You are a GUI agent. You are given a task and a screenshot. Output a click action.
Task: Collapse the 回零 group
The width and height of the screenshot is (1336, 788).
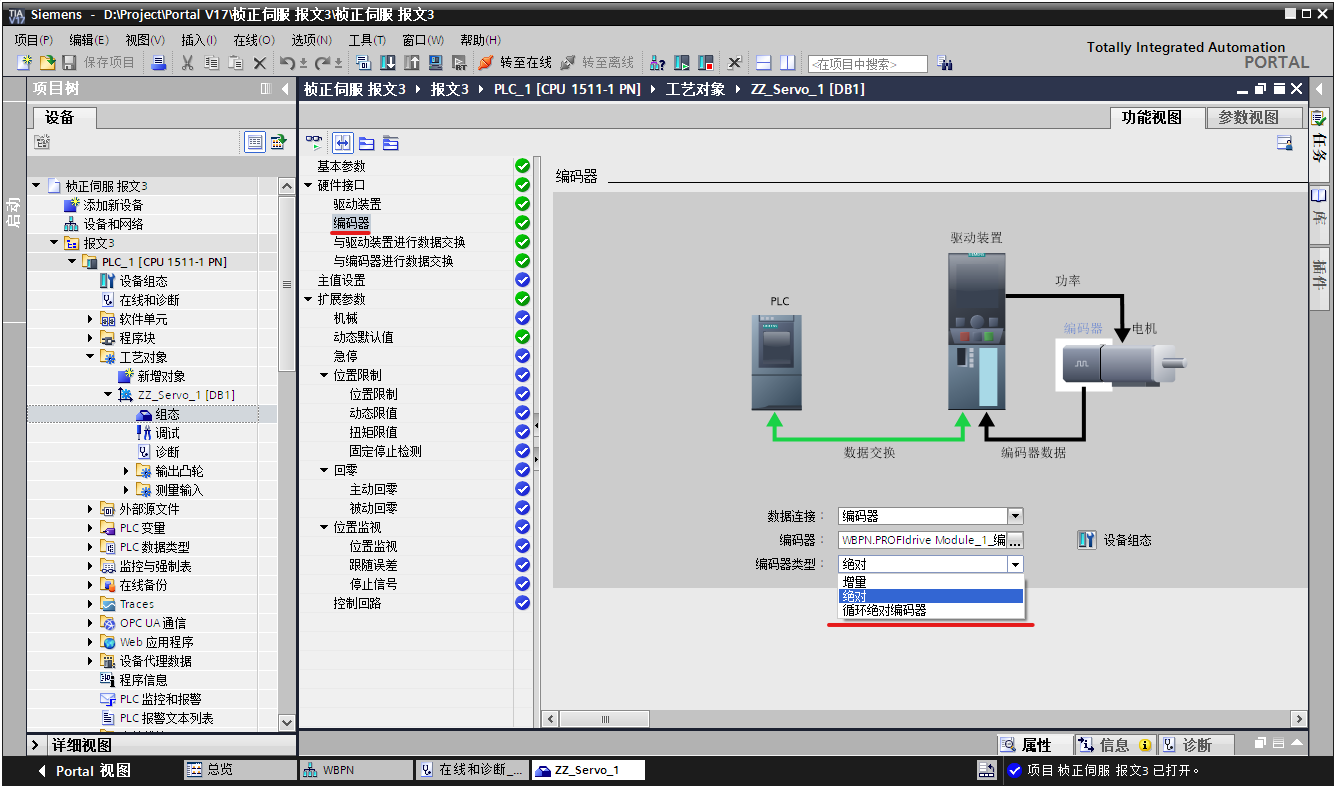click(325, 470)
